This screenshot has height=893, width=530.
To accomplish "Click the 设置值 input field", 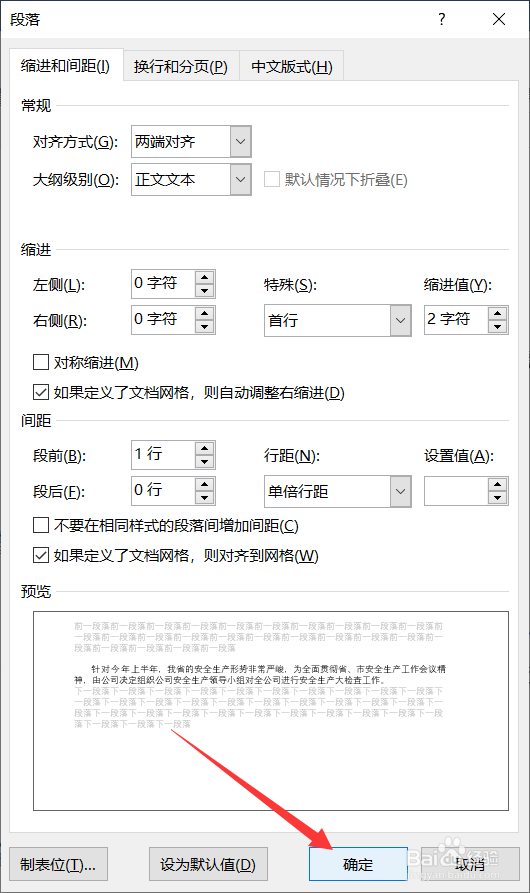I will tap(456, 491).
